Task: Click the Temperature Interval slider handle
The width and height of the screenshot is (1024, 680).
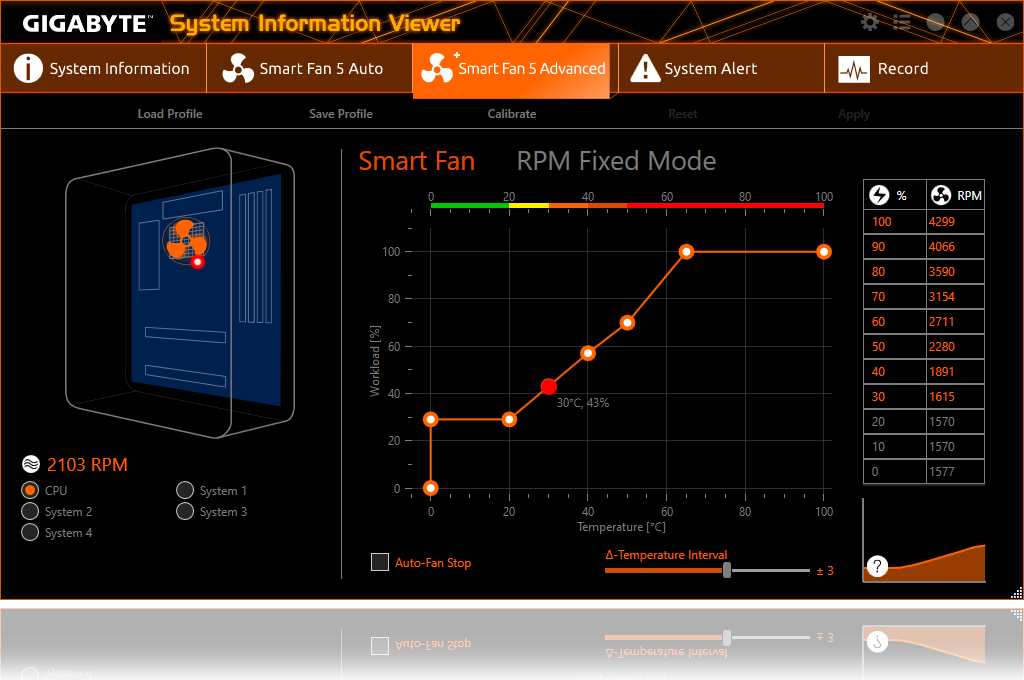Action: (x=727, y=570)
